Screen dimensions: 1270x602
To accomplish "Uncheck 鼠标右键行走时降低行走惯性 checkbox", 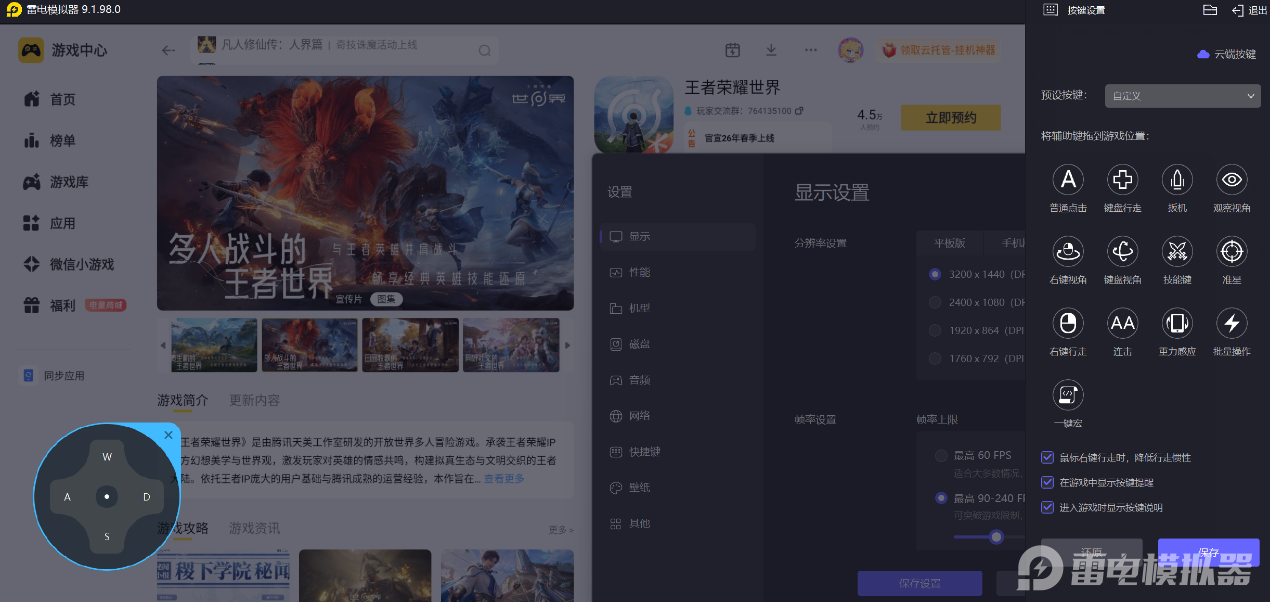I will 1048,458.
